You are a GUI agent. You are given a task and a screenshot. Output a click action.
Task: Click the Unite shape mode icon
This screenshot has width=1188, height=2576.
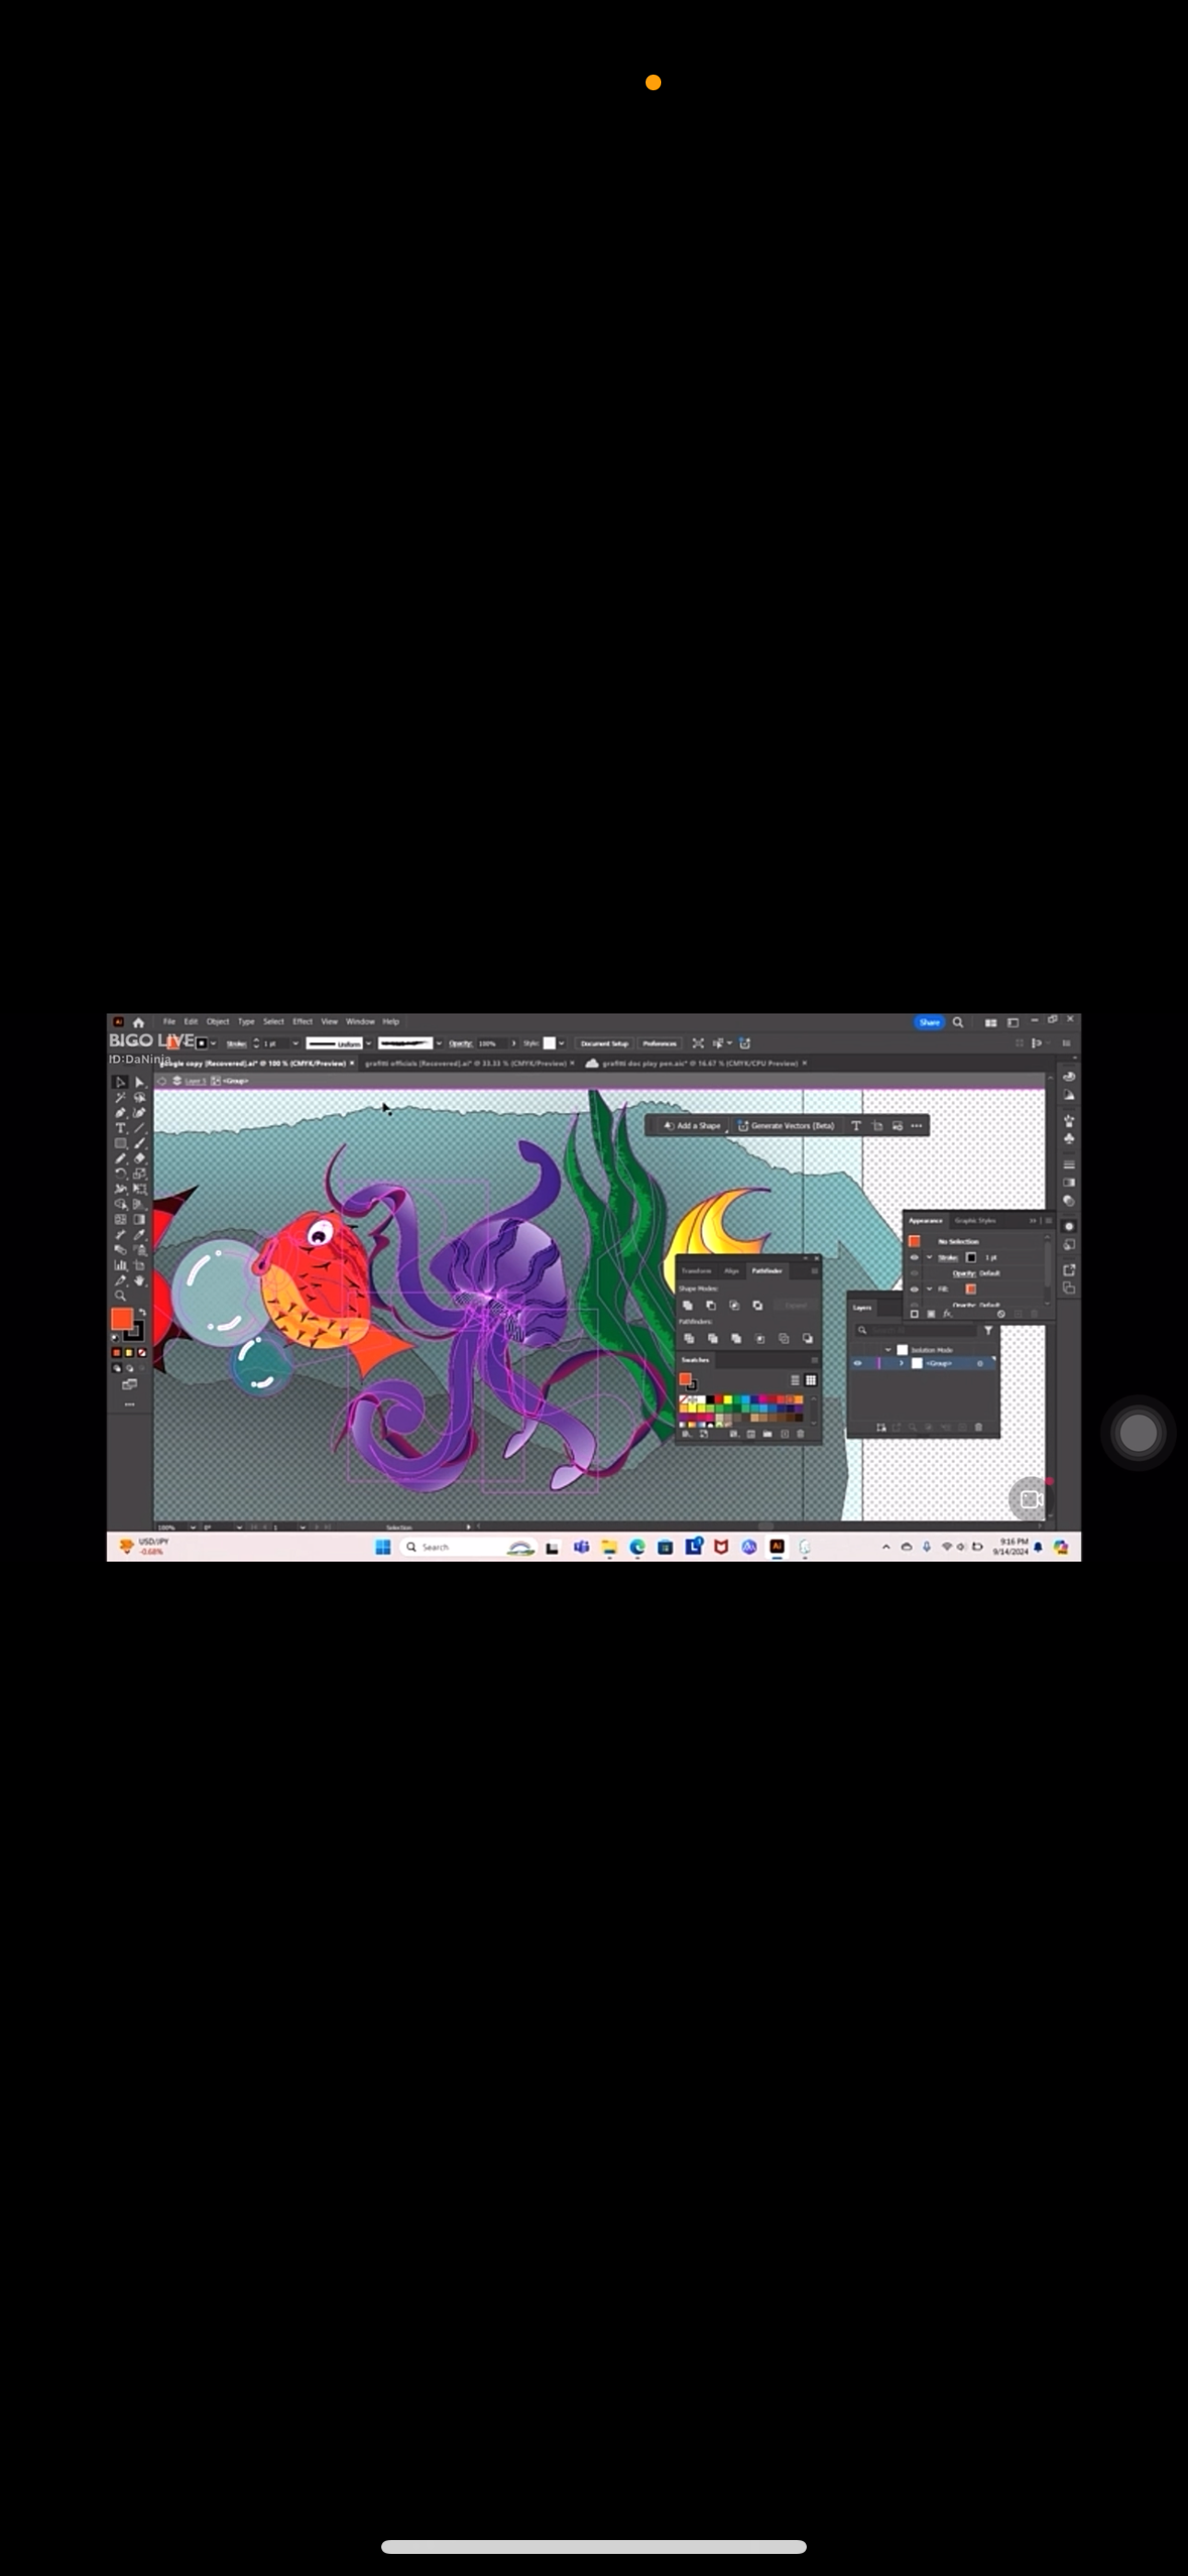688,1306
